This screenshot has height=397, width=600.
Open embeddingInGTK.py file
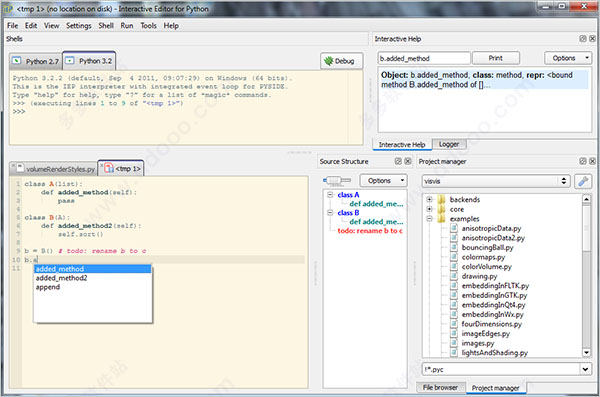[494, 296]
